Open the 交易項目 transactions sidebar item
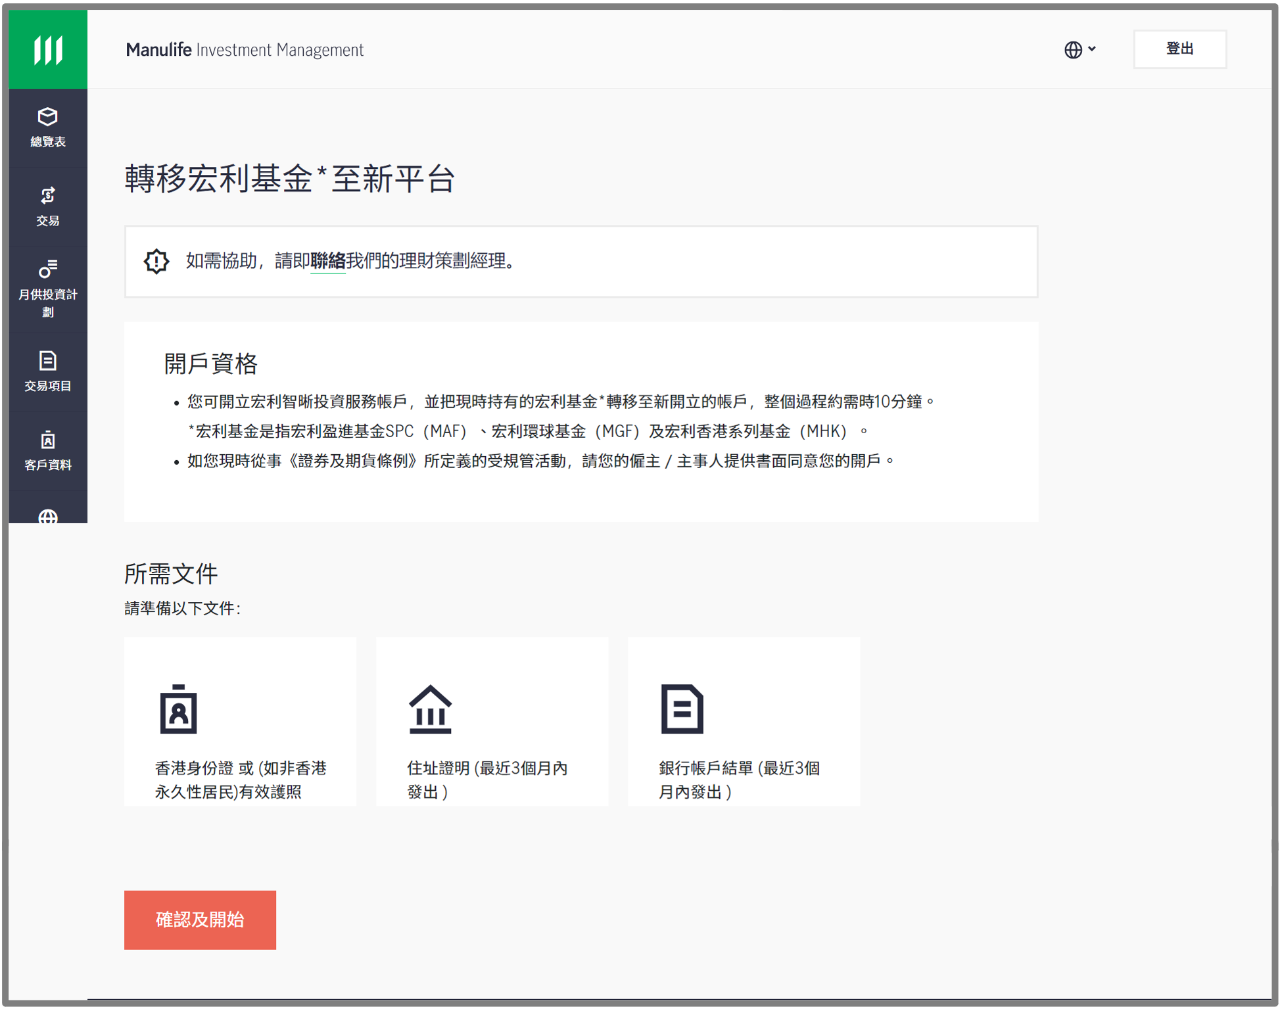This screenshot has width=1280, height=1009. pyautogui.click(x=48, y=371)
